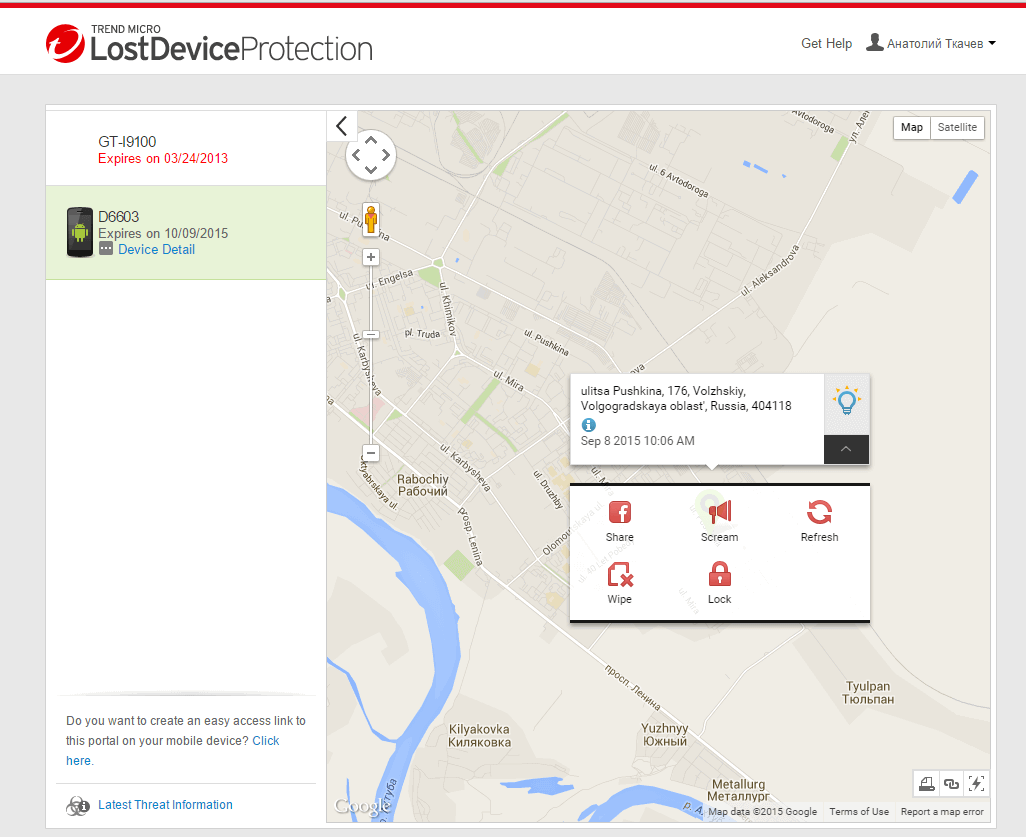Open Latest Threat Information
The height and width of the screenshot is (837, 1026).
(x=165, y=805)
